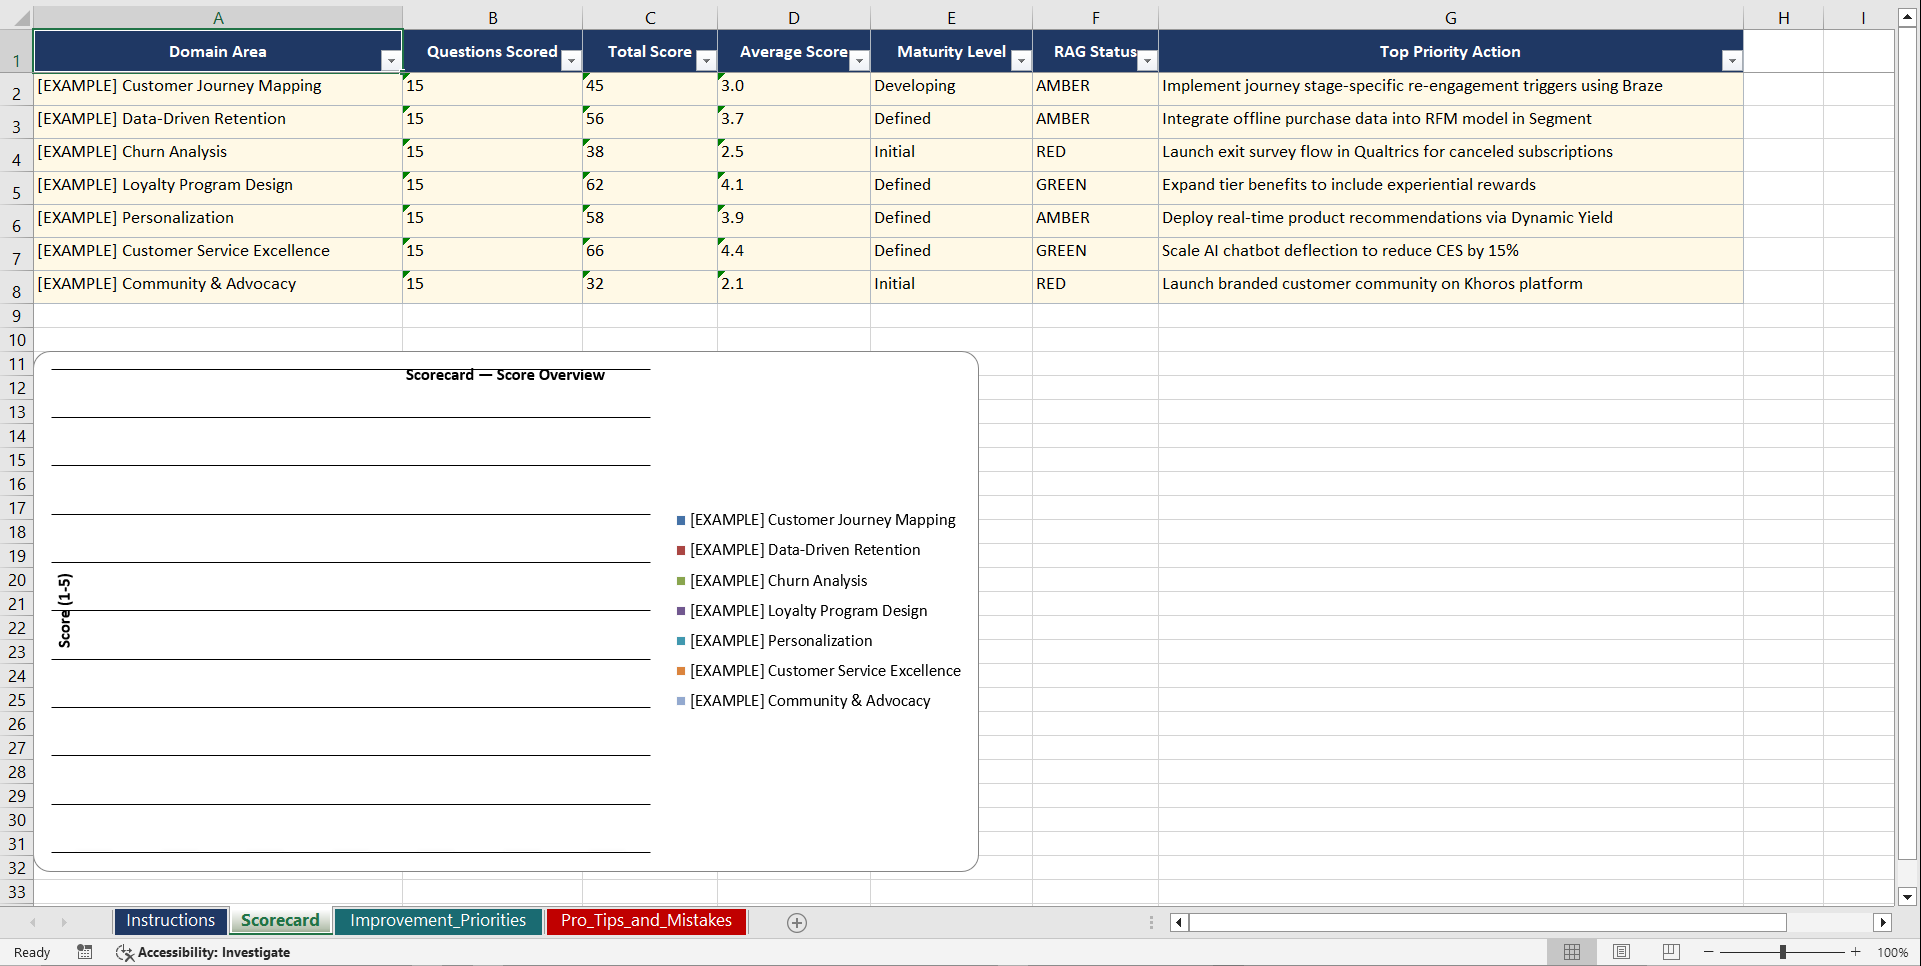Add a new worksheet with the plus button
This screenshot has height=966, width=1921.
point(797,922)
